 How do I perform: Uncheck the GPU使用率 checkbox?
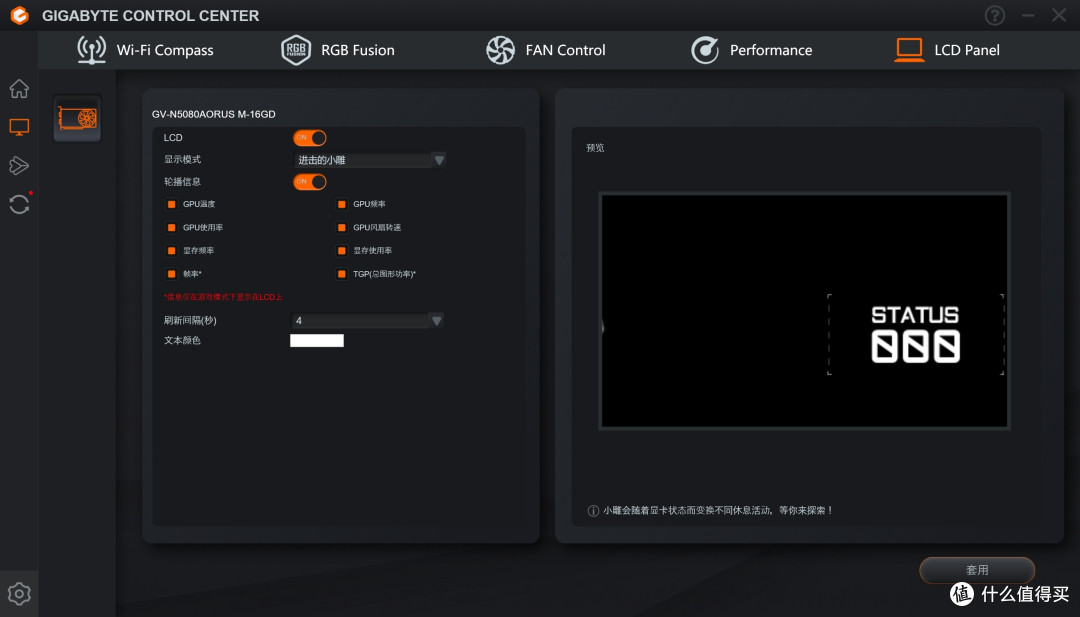coord(172,228)
